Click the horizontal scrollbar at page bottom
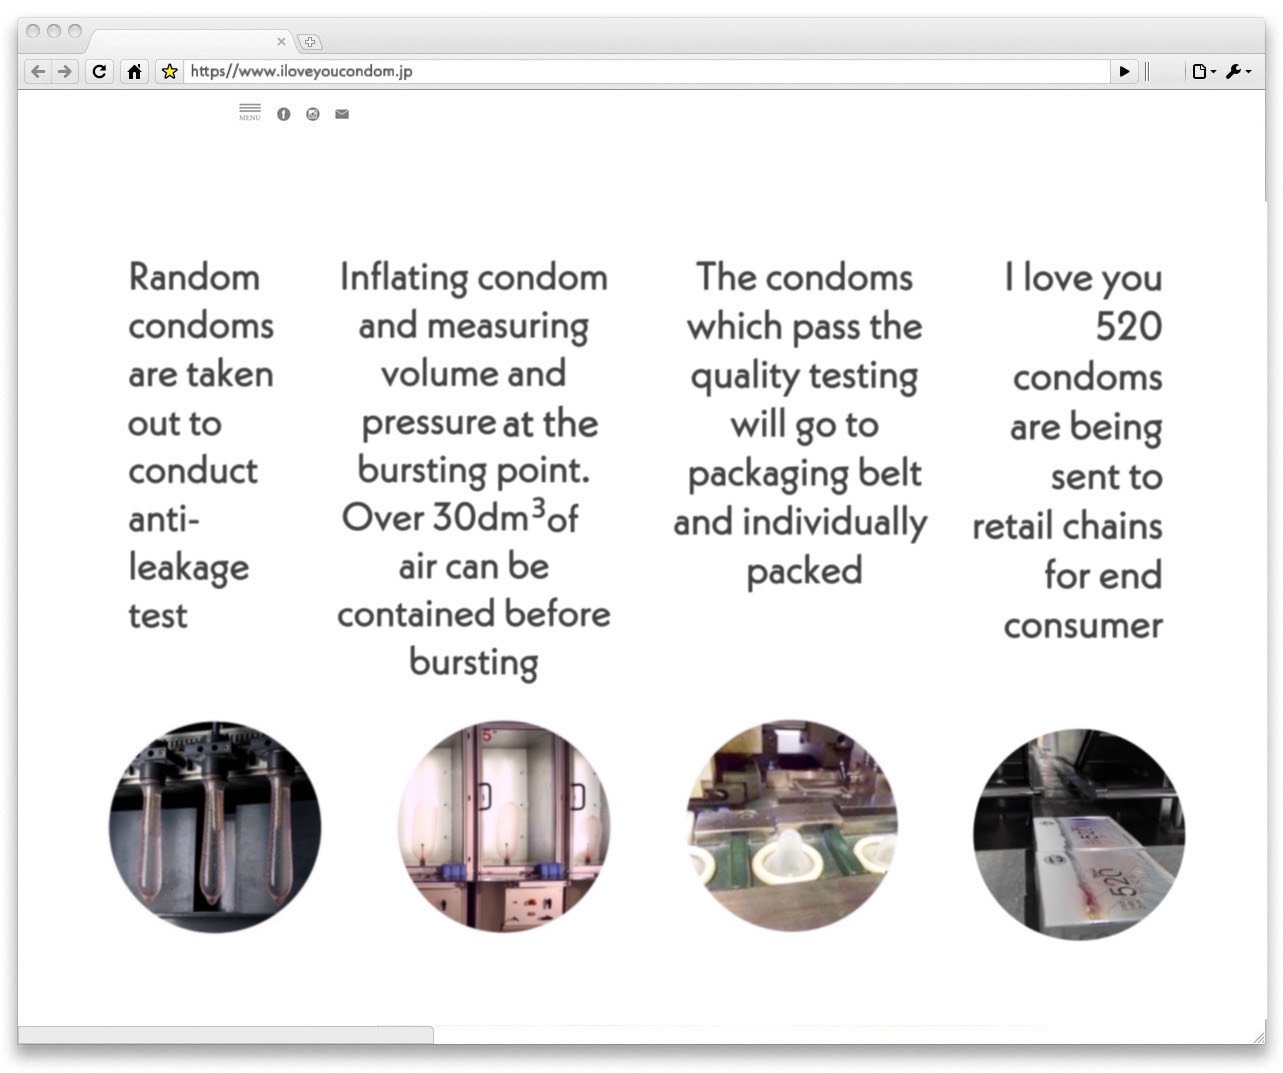The width and height of the screenshot is (1283, 1073). (x=226, y=1034)
